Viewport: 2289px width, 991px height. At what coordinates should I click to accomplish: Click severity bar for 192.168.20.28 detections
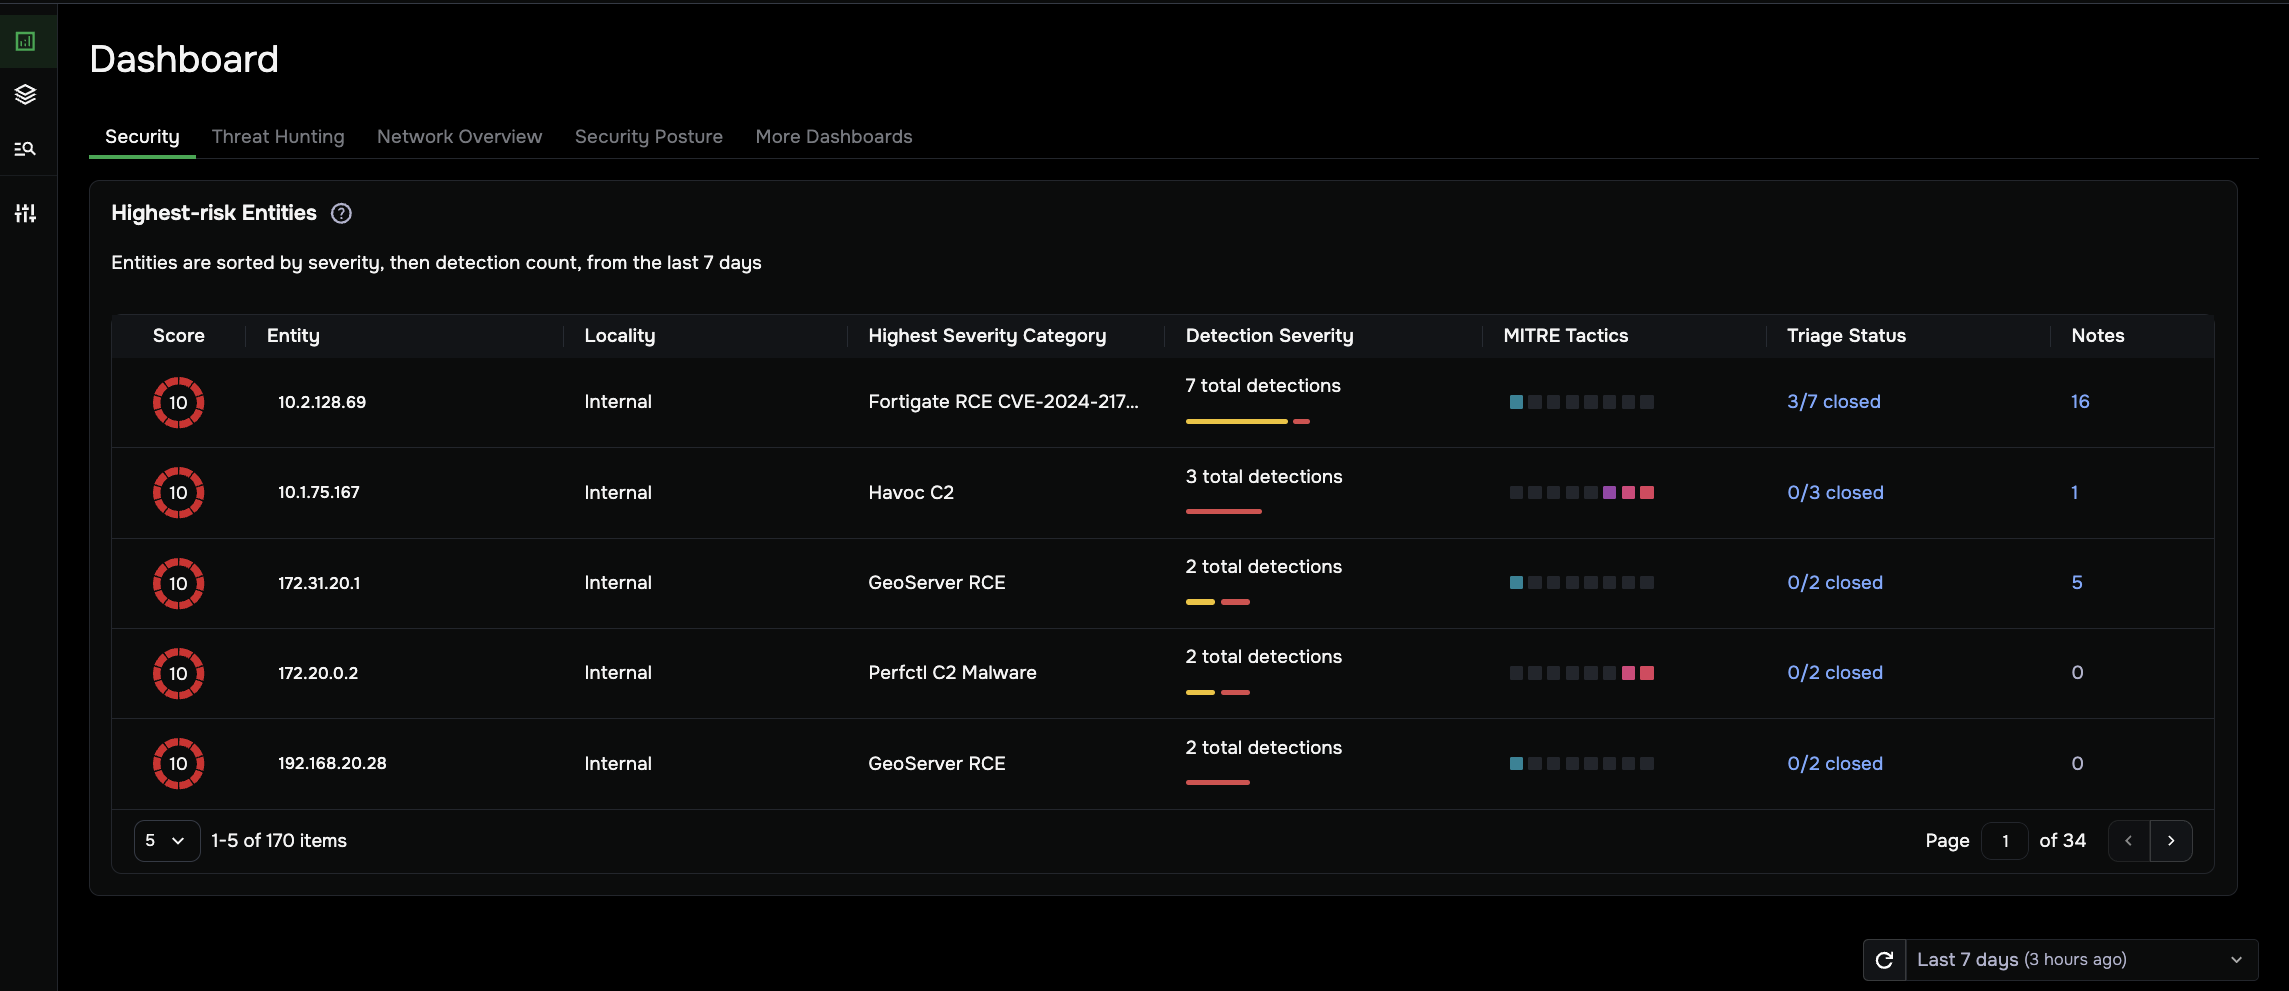click(1218, 783)
